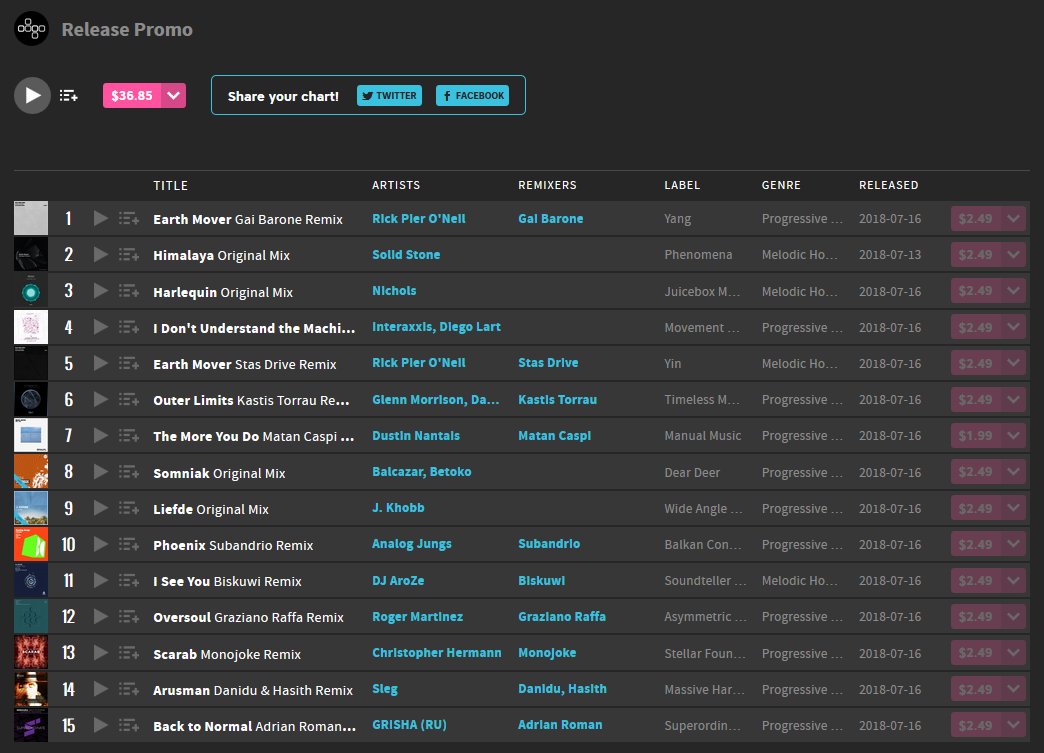Open the Phenomena label
The image size is (1044, 753).
click(698, 254)
